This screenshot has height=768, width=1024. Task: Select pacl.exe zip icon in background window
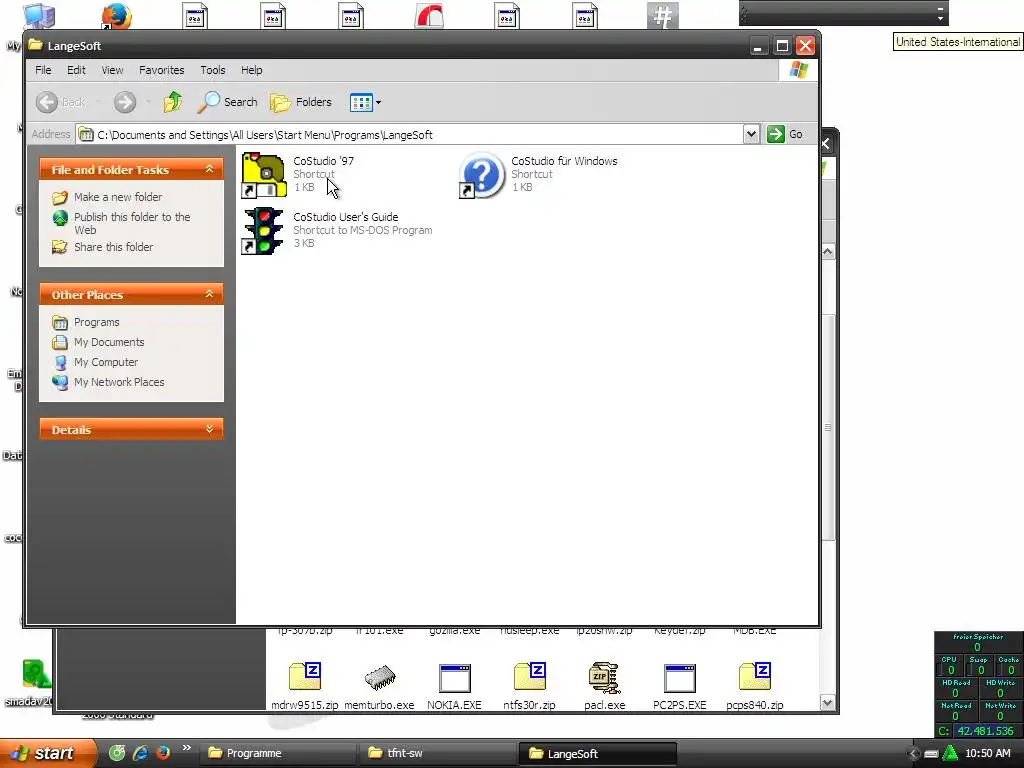click(604, 678)
